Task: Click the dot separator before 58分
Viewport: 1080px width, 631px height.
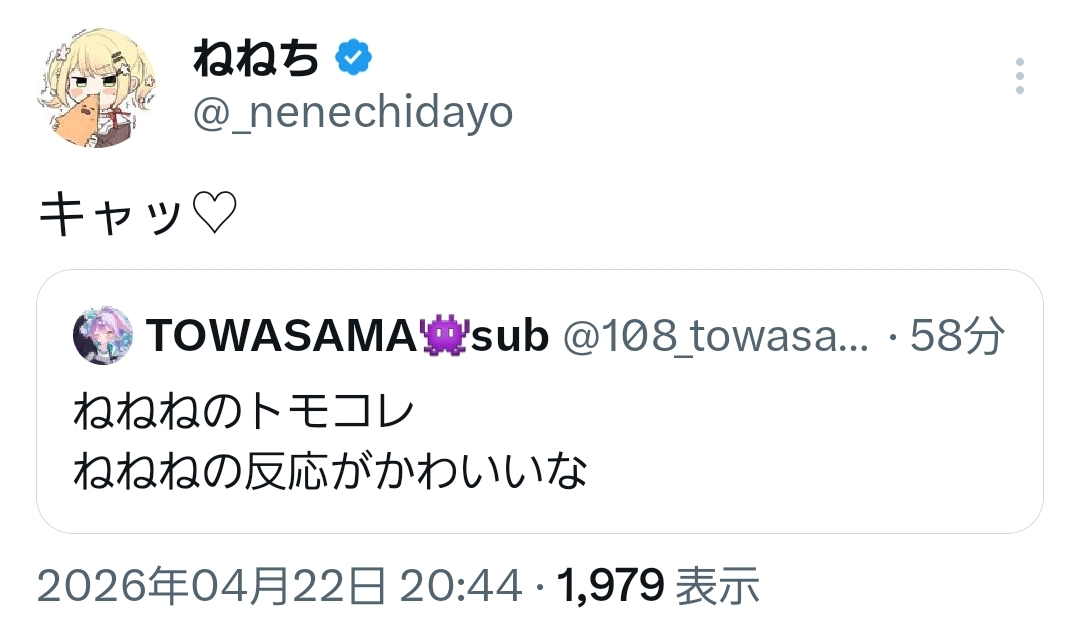Action: (891, 340)
